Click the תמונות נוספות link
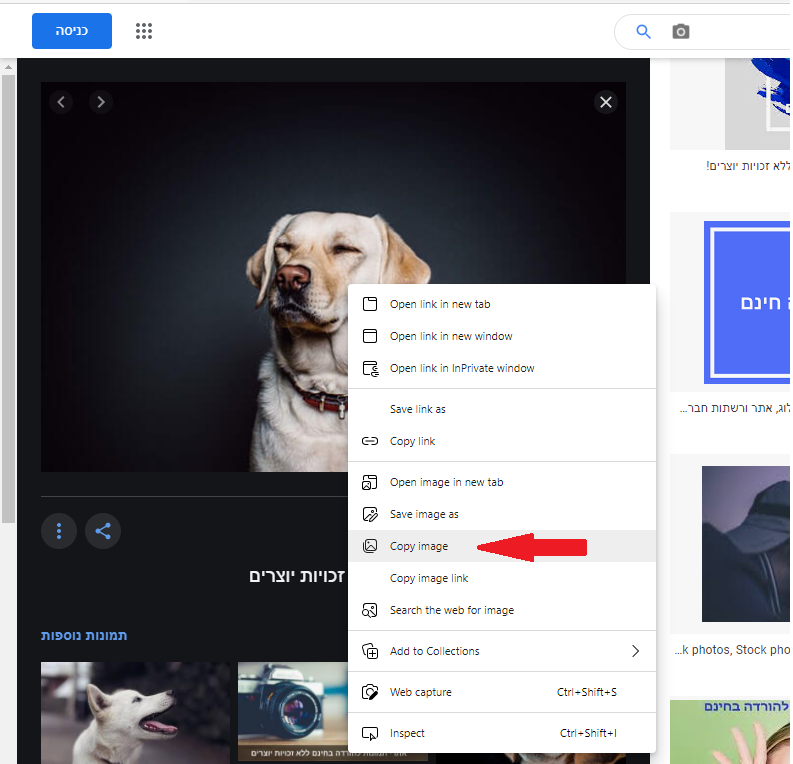Viewport: 793px width, 764px height. pos(84,636)
